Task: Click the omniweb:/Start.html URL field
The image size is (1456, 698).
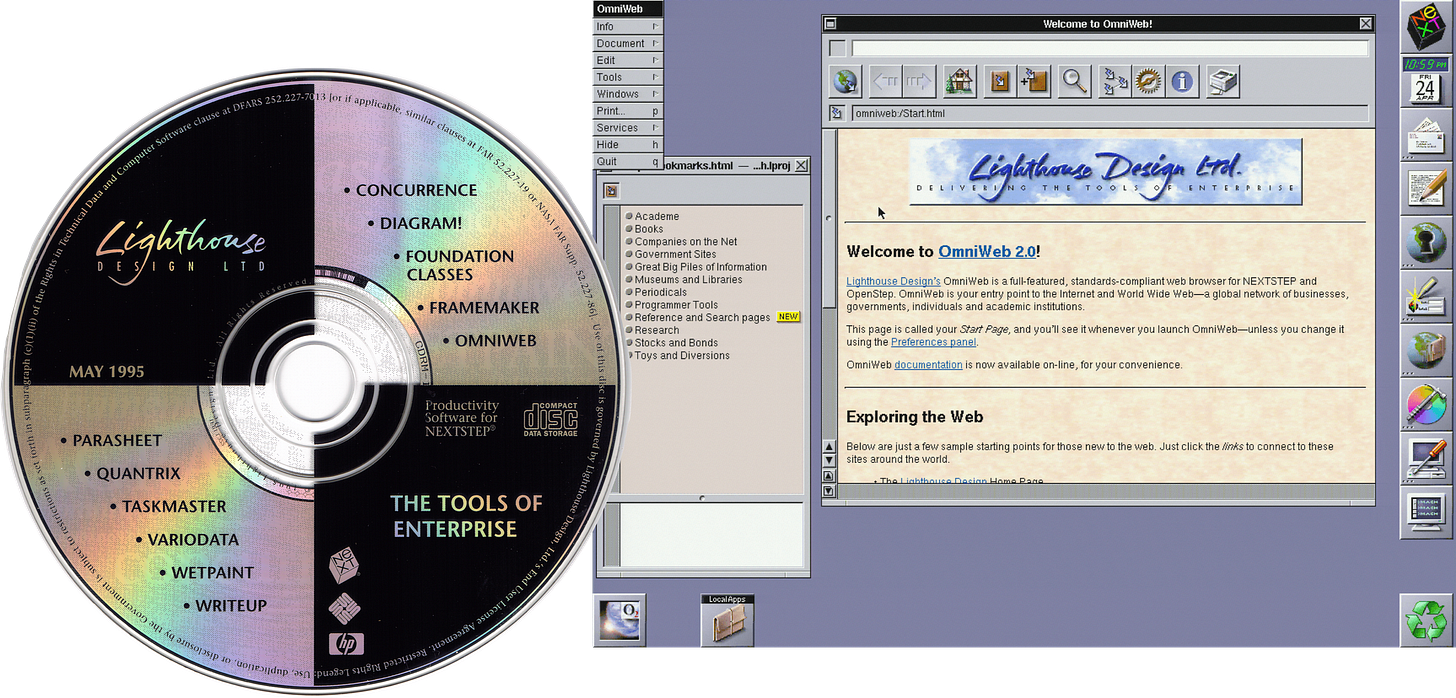Action: pyautogui.click(x=1109, y=113)
